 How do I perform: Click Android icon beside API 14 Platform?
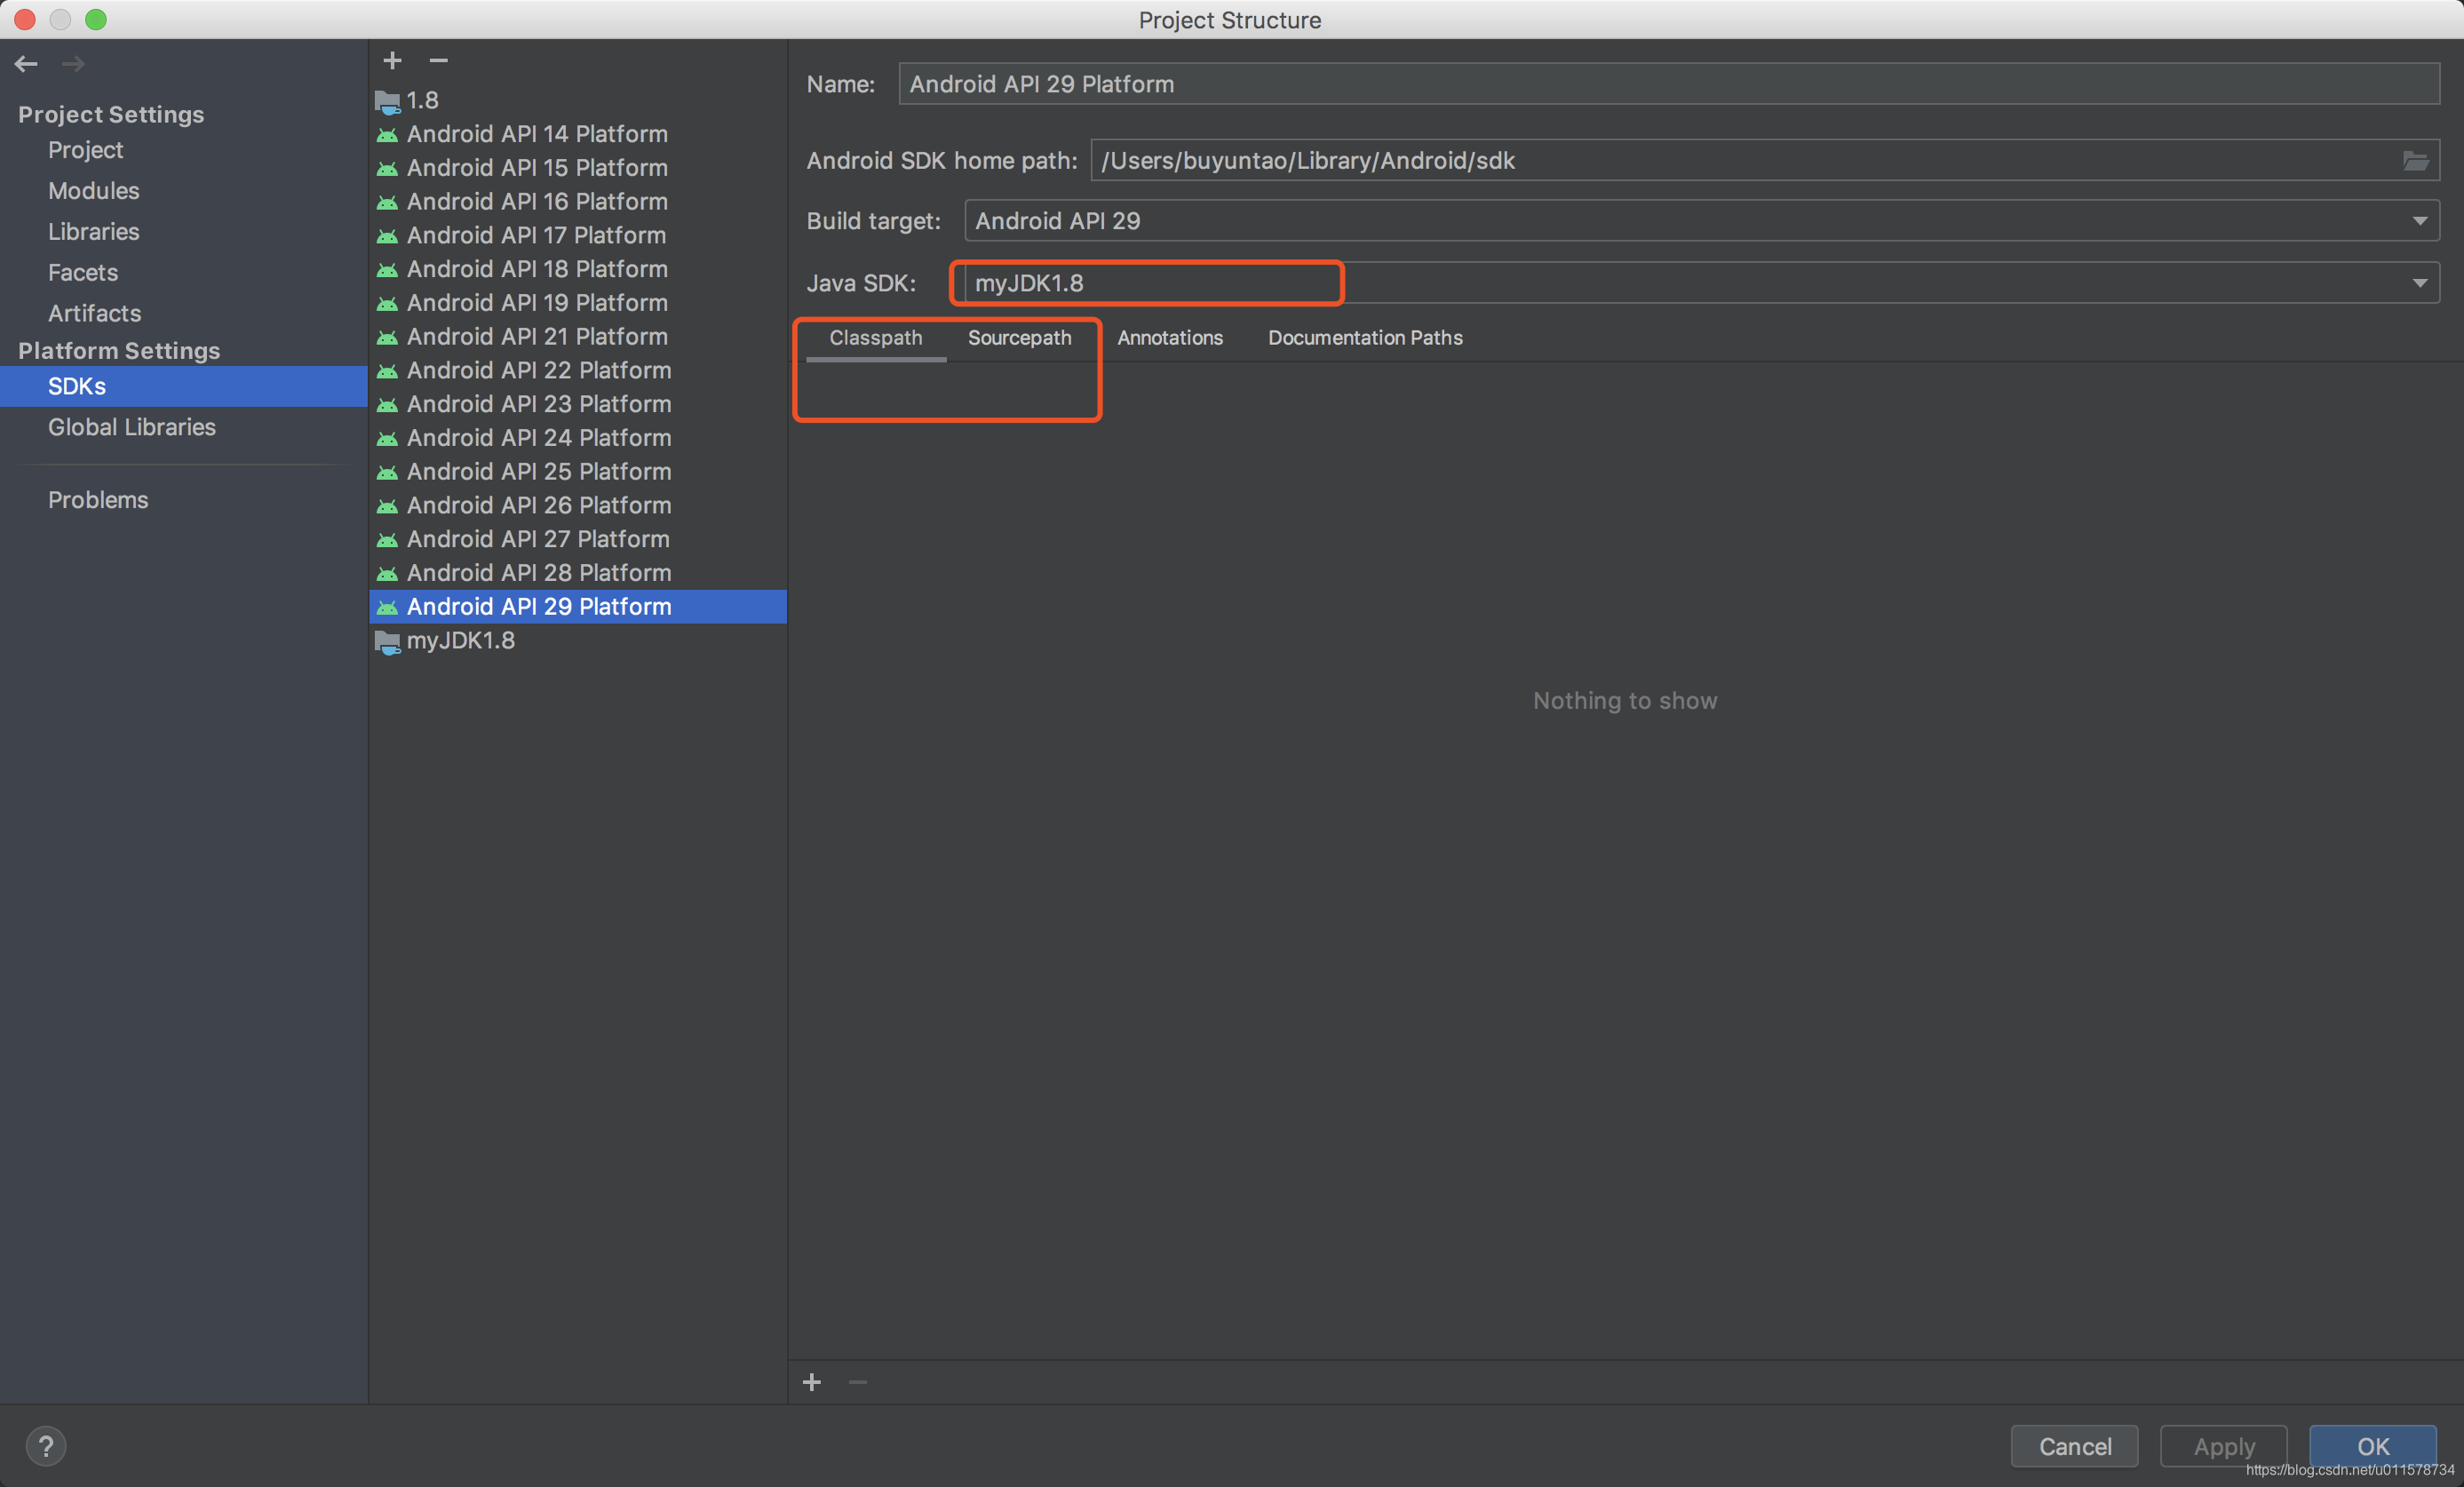coord(387,135)
